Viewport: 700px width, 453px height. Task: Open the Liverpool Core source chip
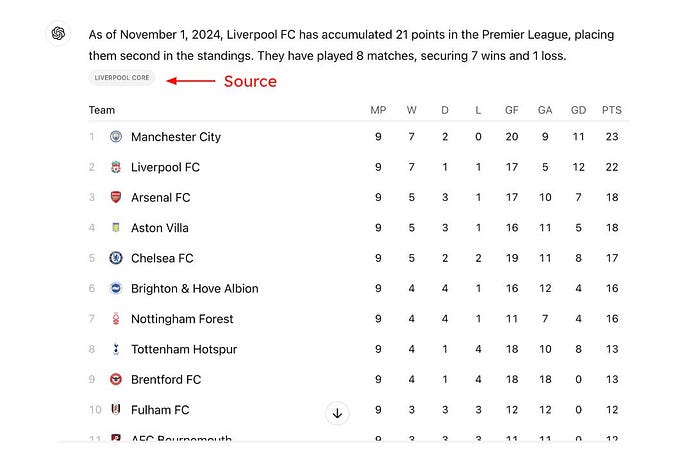pos(122,78)
